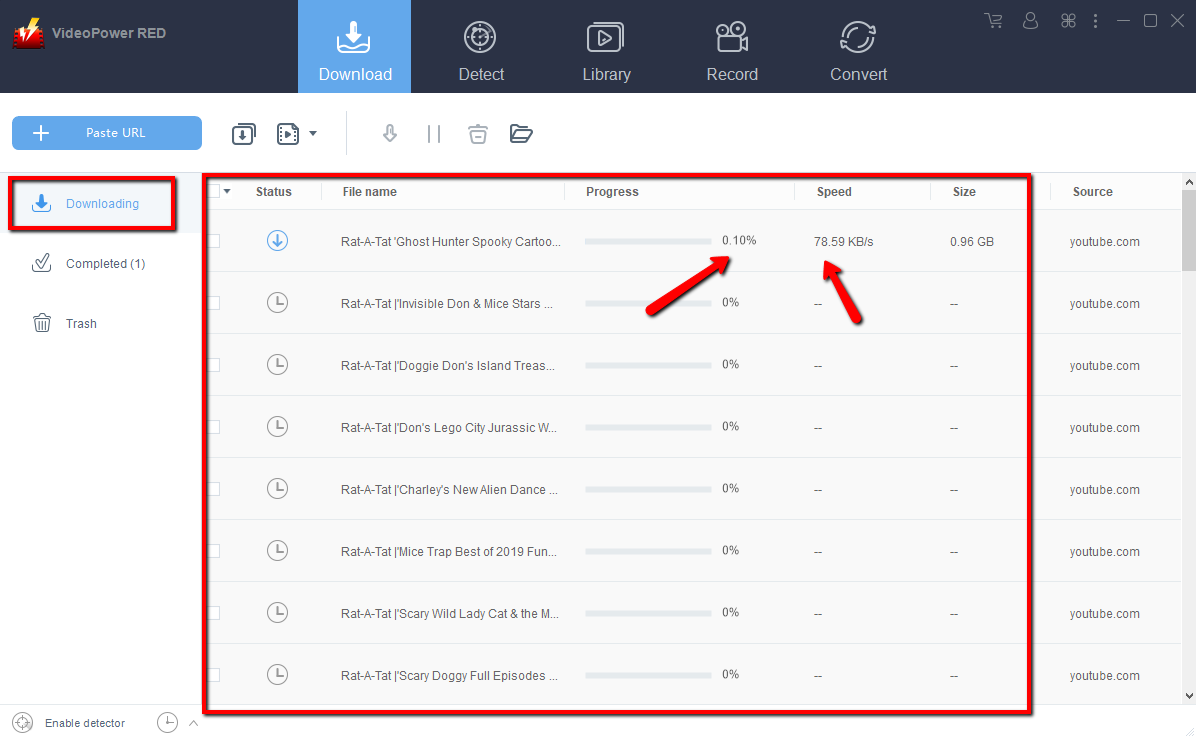Screen dimensions: 1196x737
Task: Click the Paste URL button
Action: (x=107, y=133)
